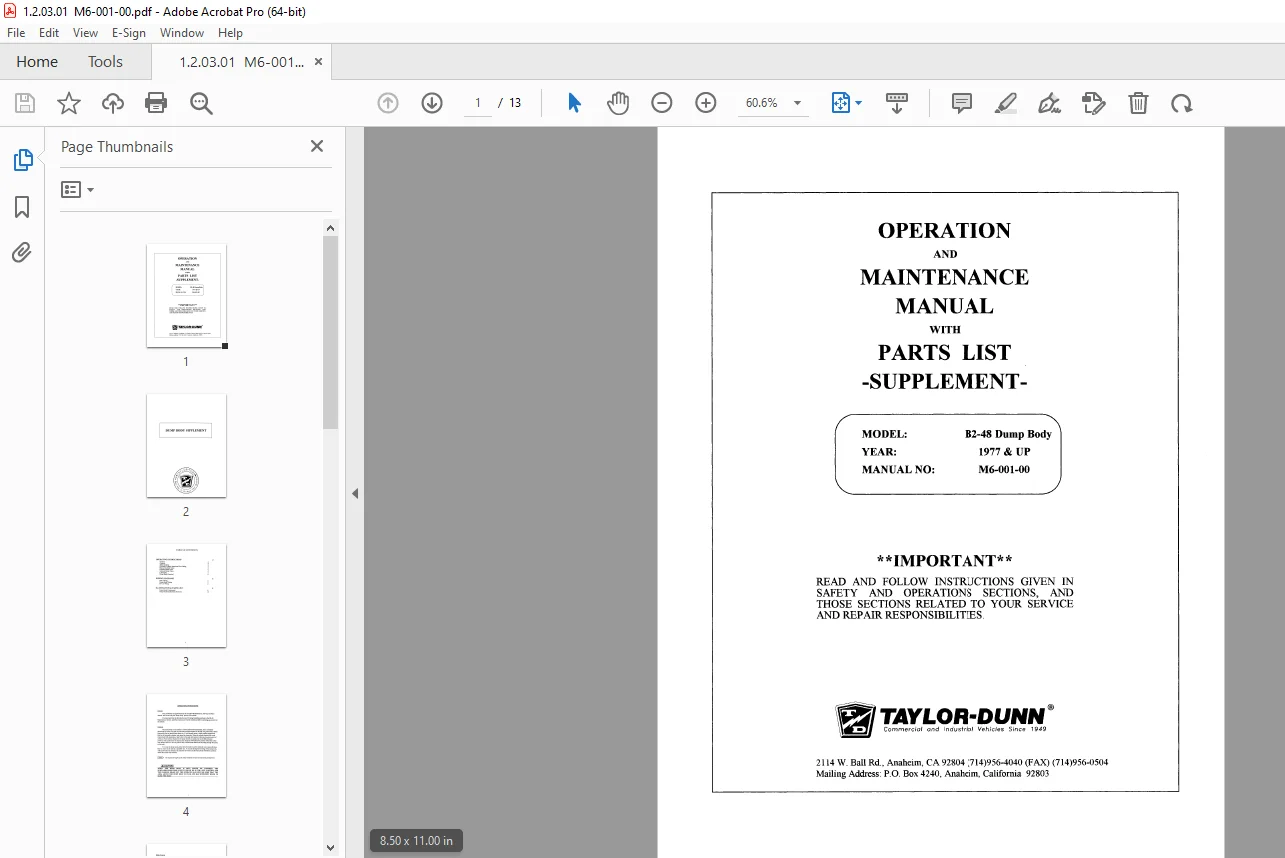Collapse the left navigation pane arrow
Viewport: 1285px width, 858px height.
tap(355, 493)
